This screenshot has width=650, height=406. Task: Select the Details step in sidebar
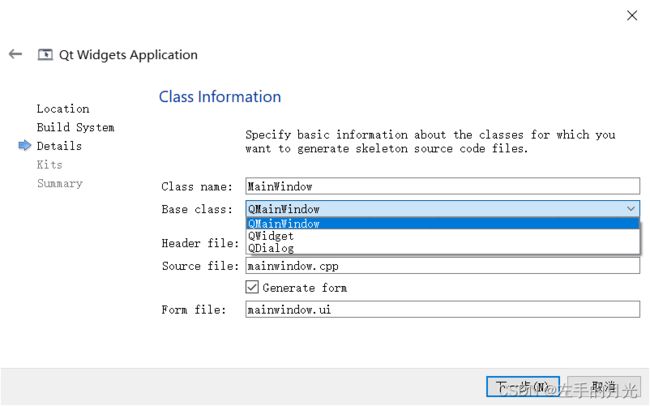59,146
